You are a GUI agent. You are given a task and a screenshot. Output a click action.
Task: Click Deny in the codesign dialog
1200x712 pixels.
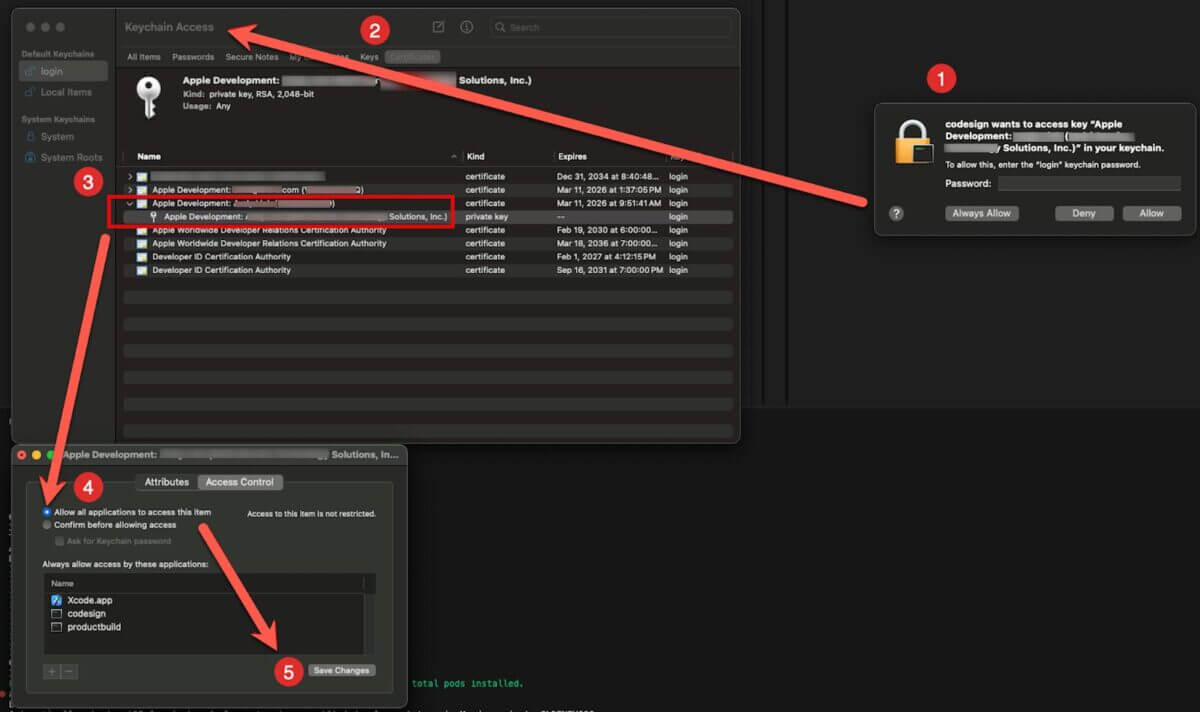point(1084,213)
